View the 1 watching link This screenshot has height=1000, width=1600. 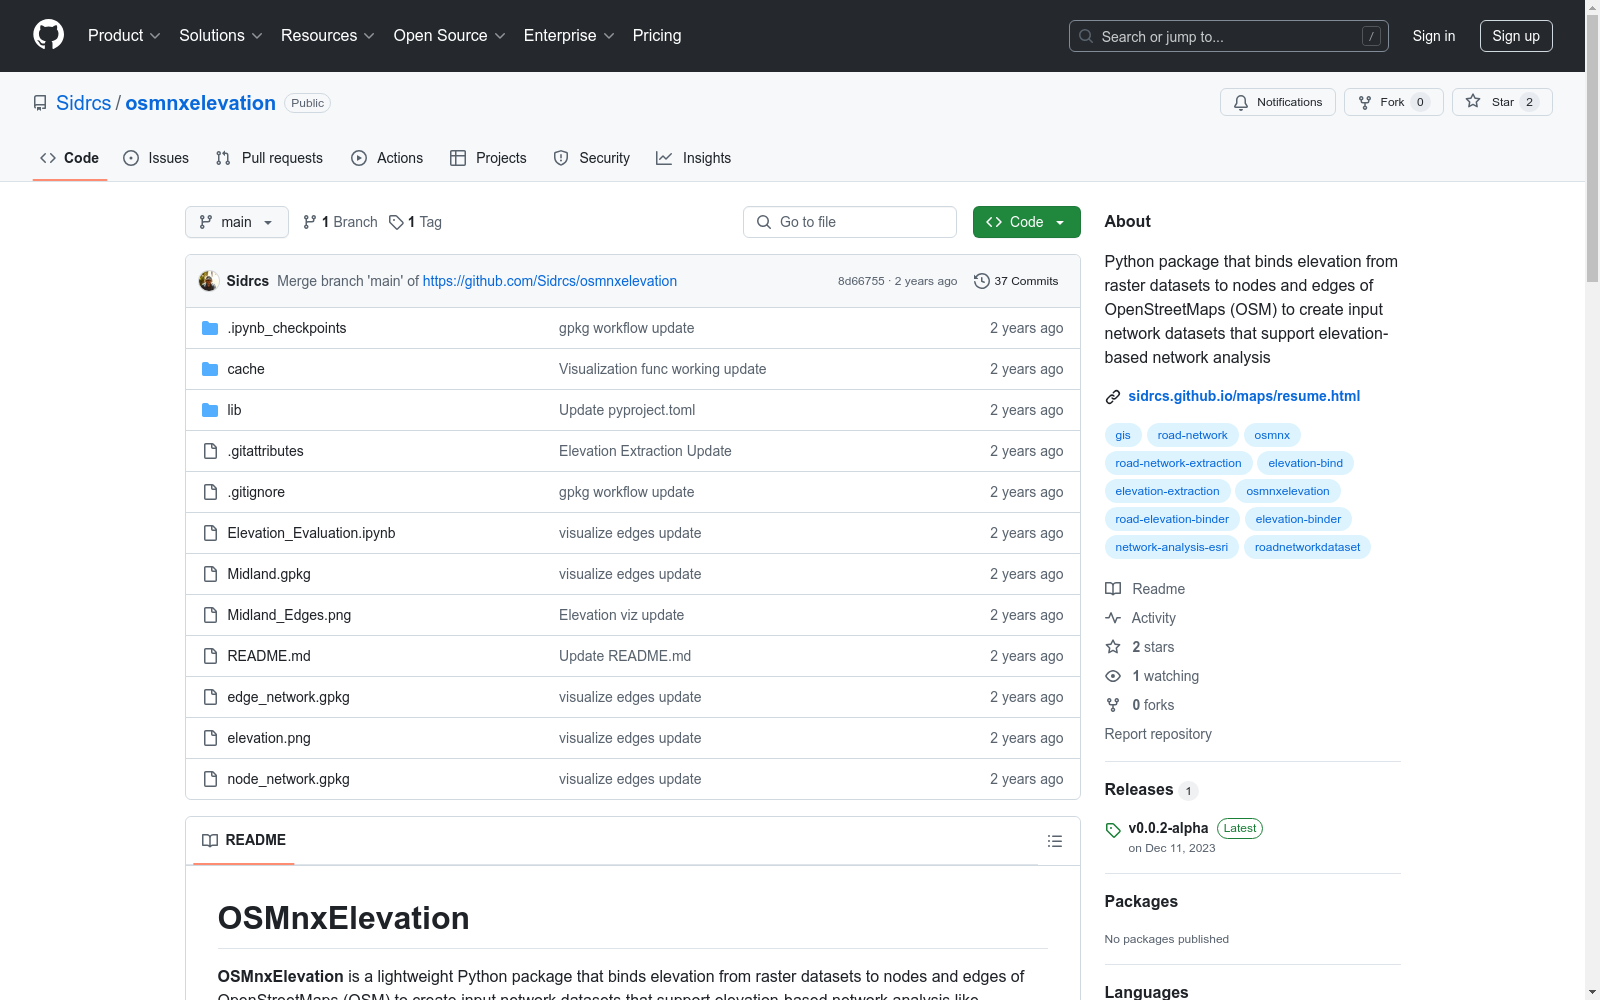(1152, 676)
